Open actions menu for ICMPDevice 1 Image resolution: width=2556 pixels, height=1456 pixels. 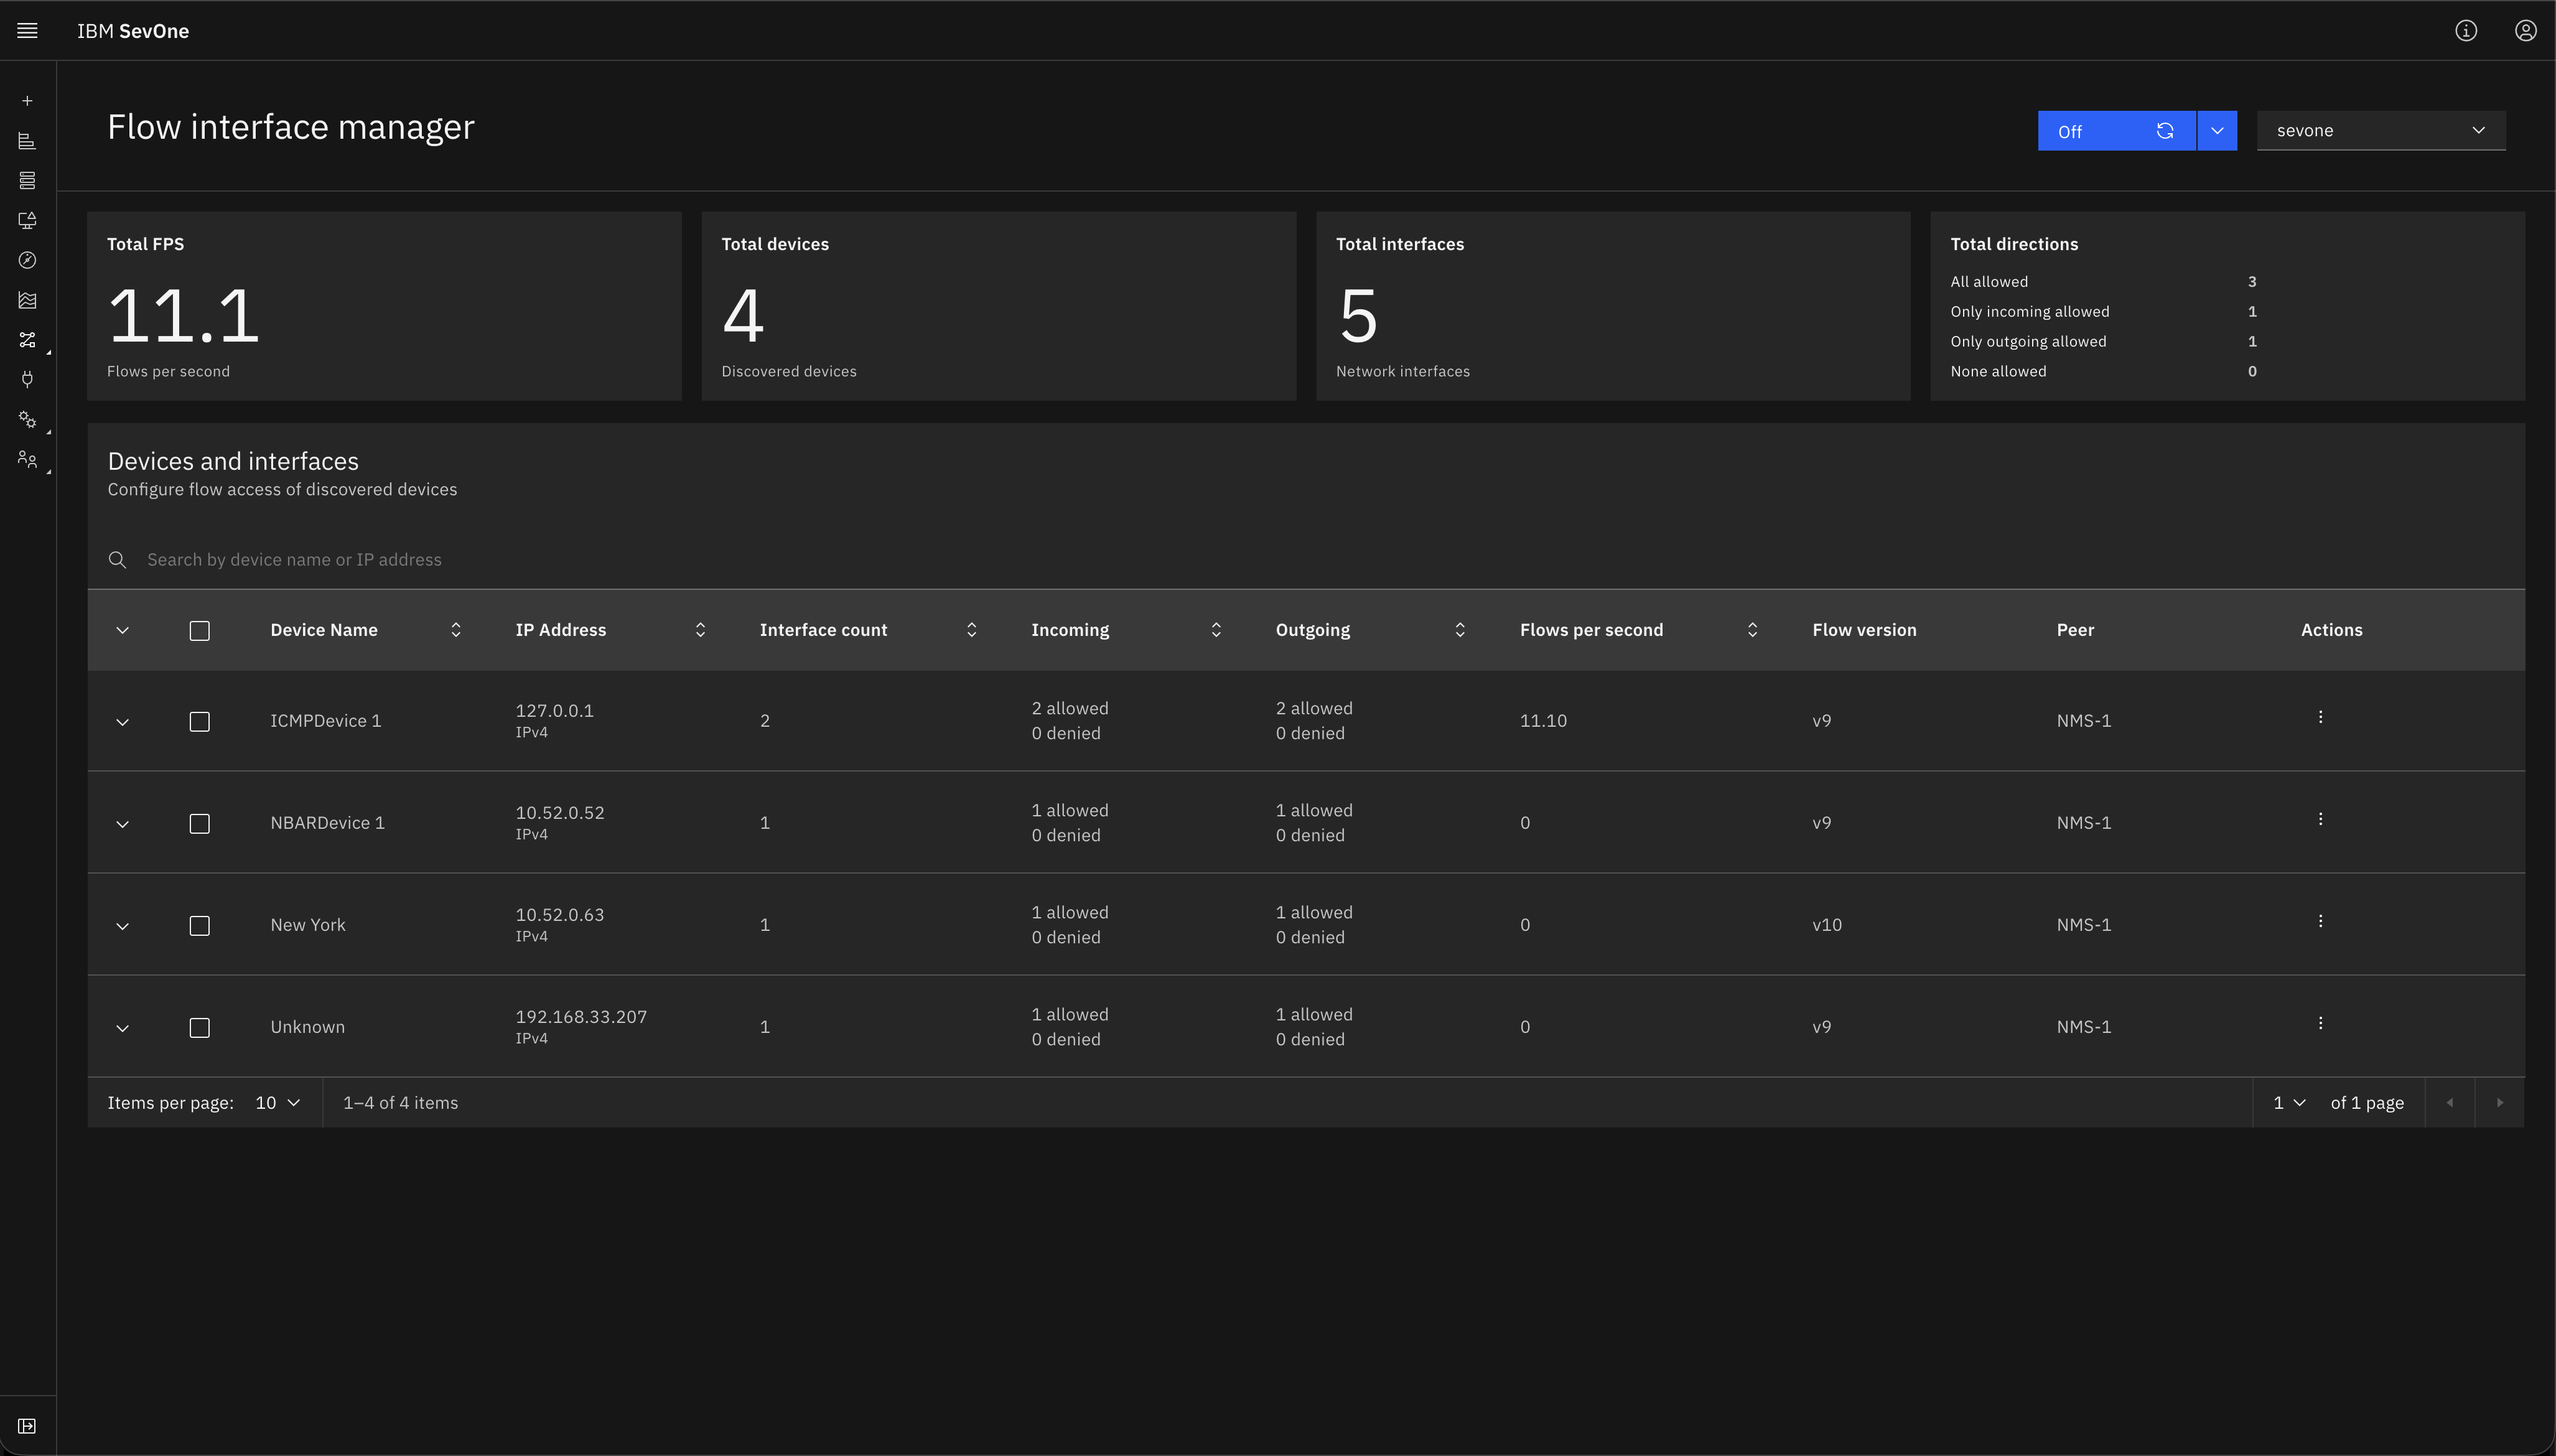point(2320,717)
